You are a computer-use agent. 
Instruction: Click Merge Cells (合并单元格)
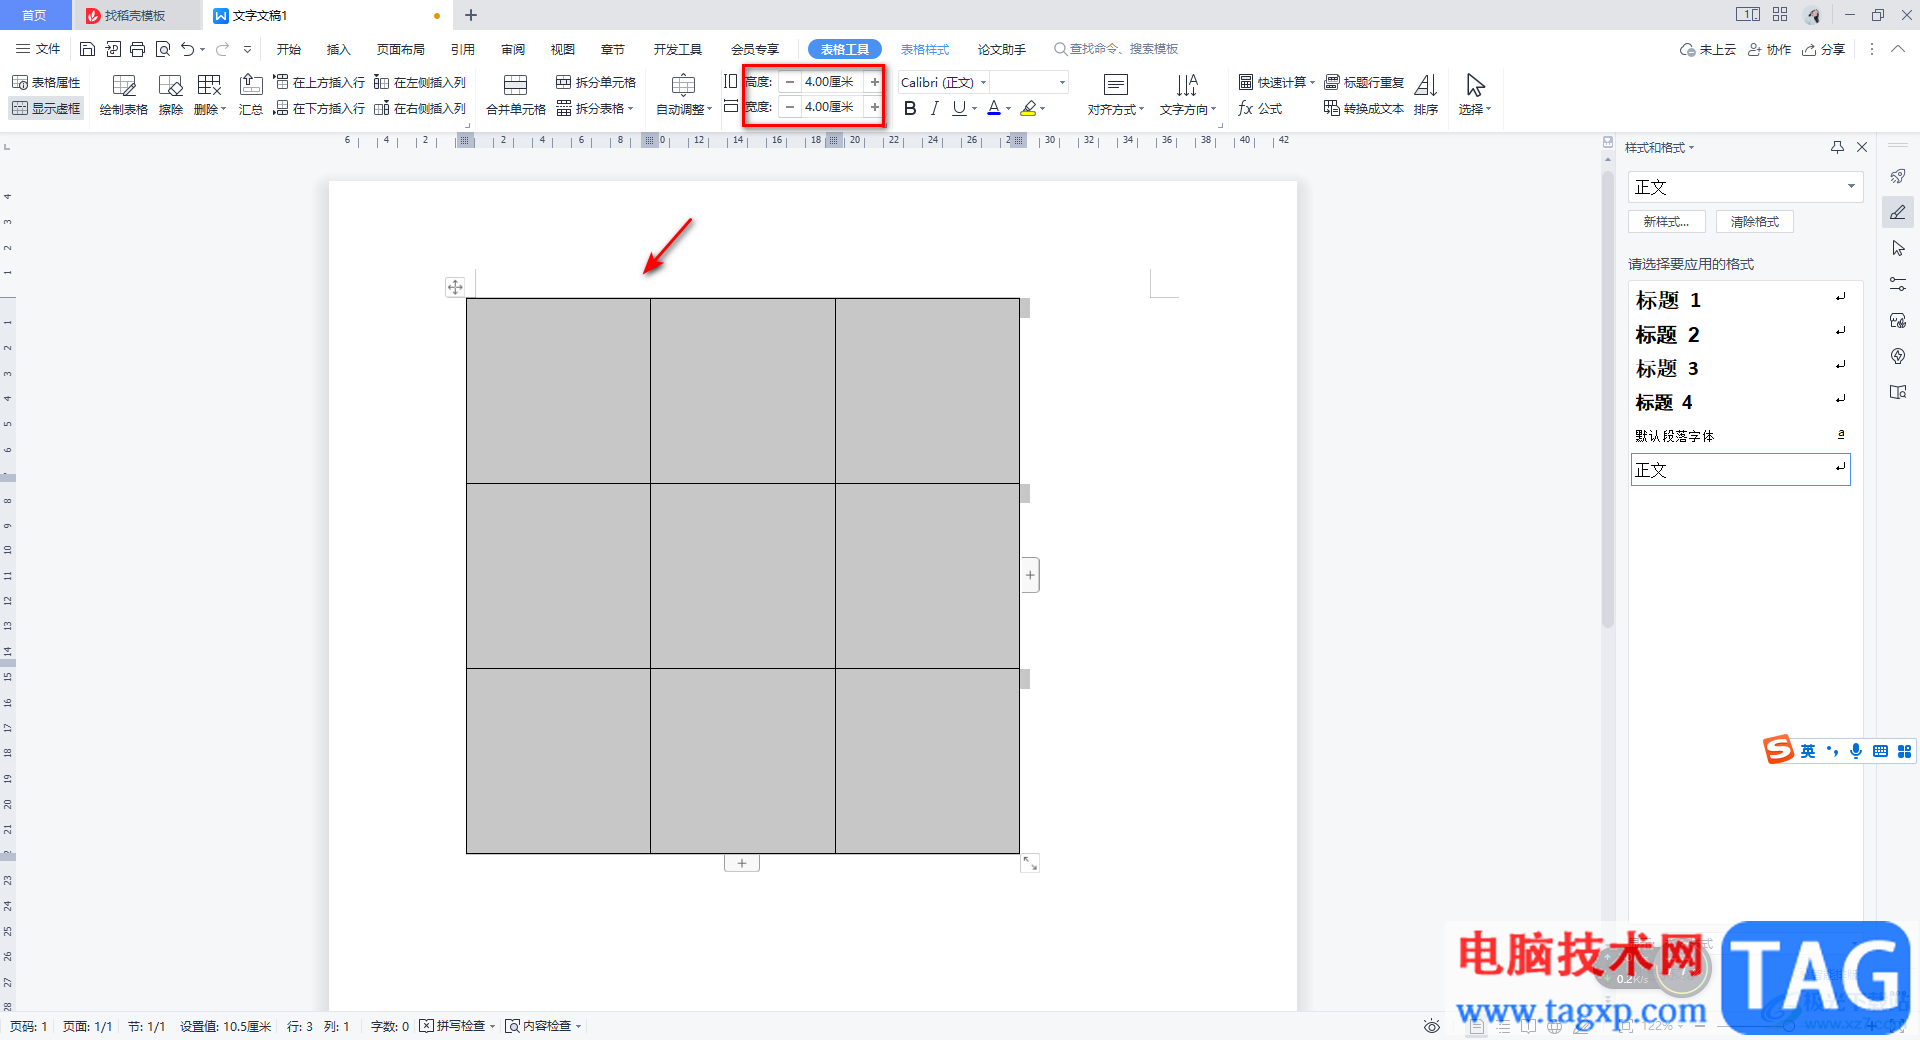[516, 96]
